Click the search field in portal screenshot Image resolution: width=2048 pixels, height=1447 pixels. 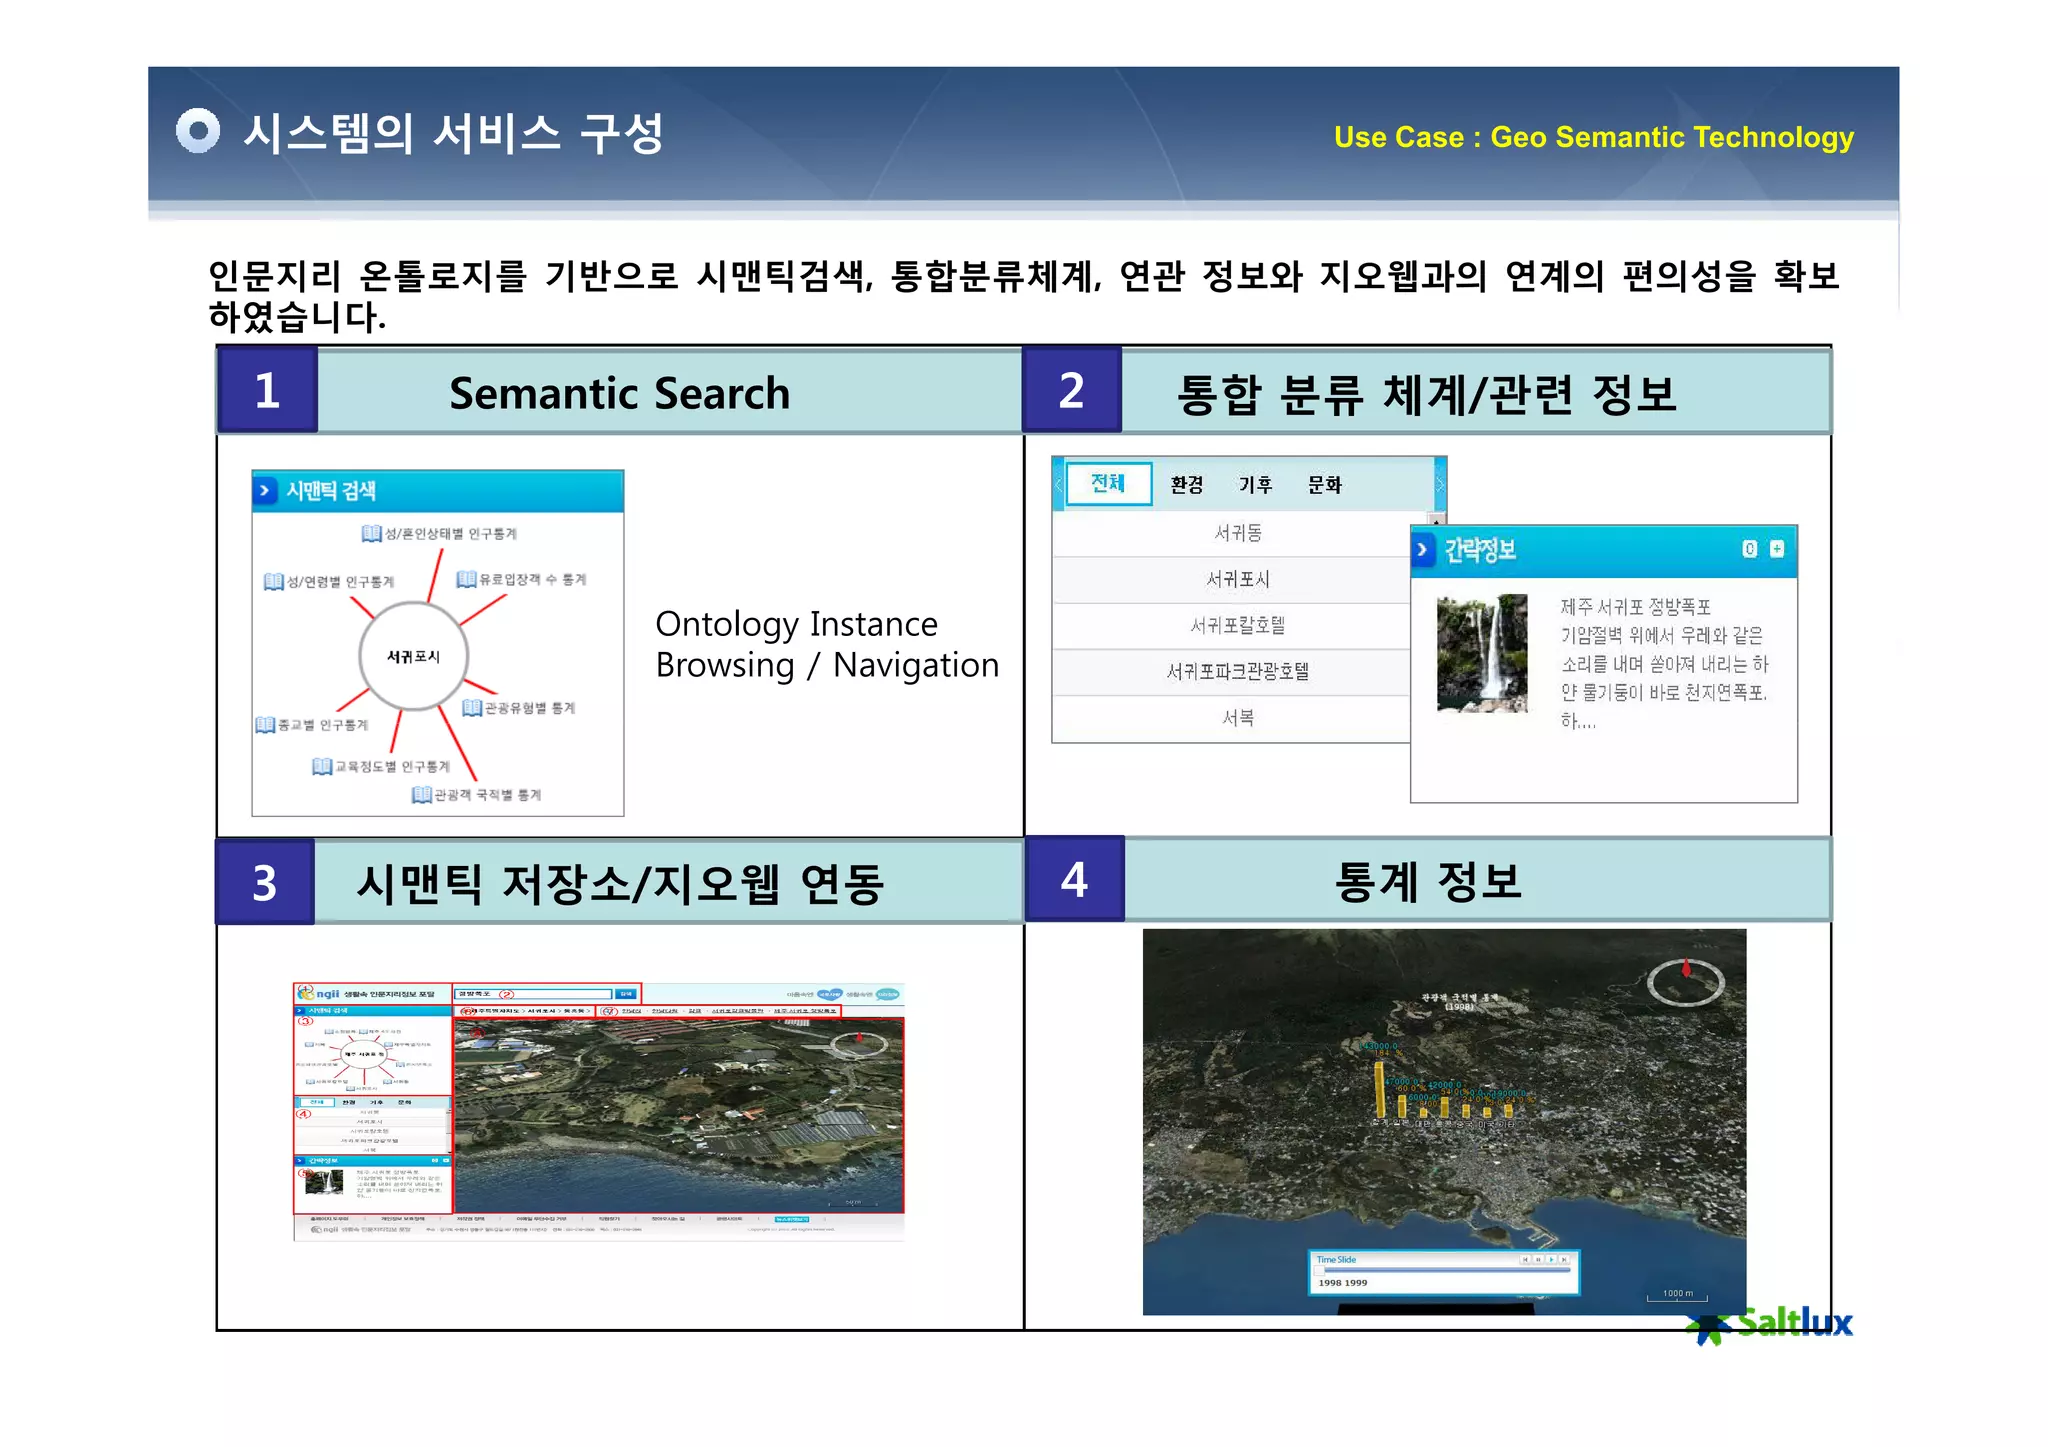tap(533, 994)
